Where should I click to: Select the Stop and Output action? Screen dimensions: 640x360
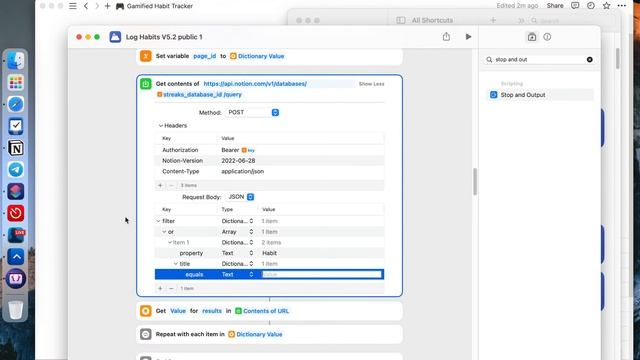point(539,95)
